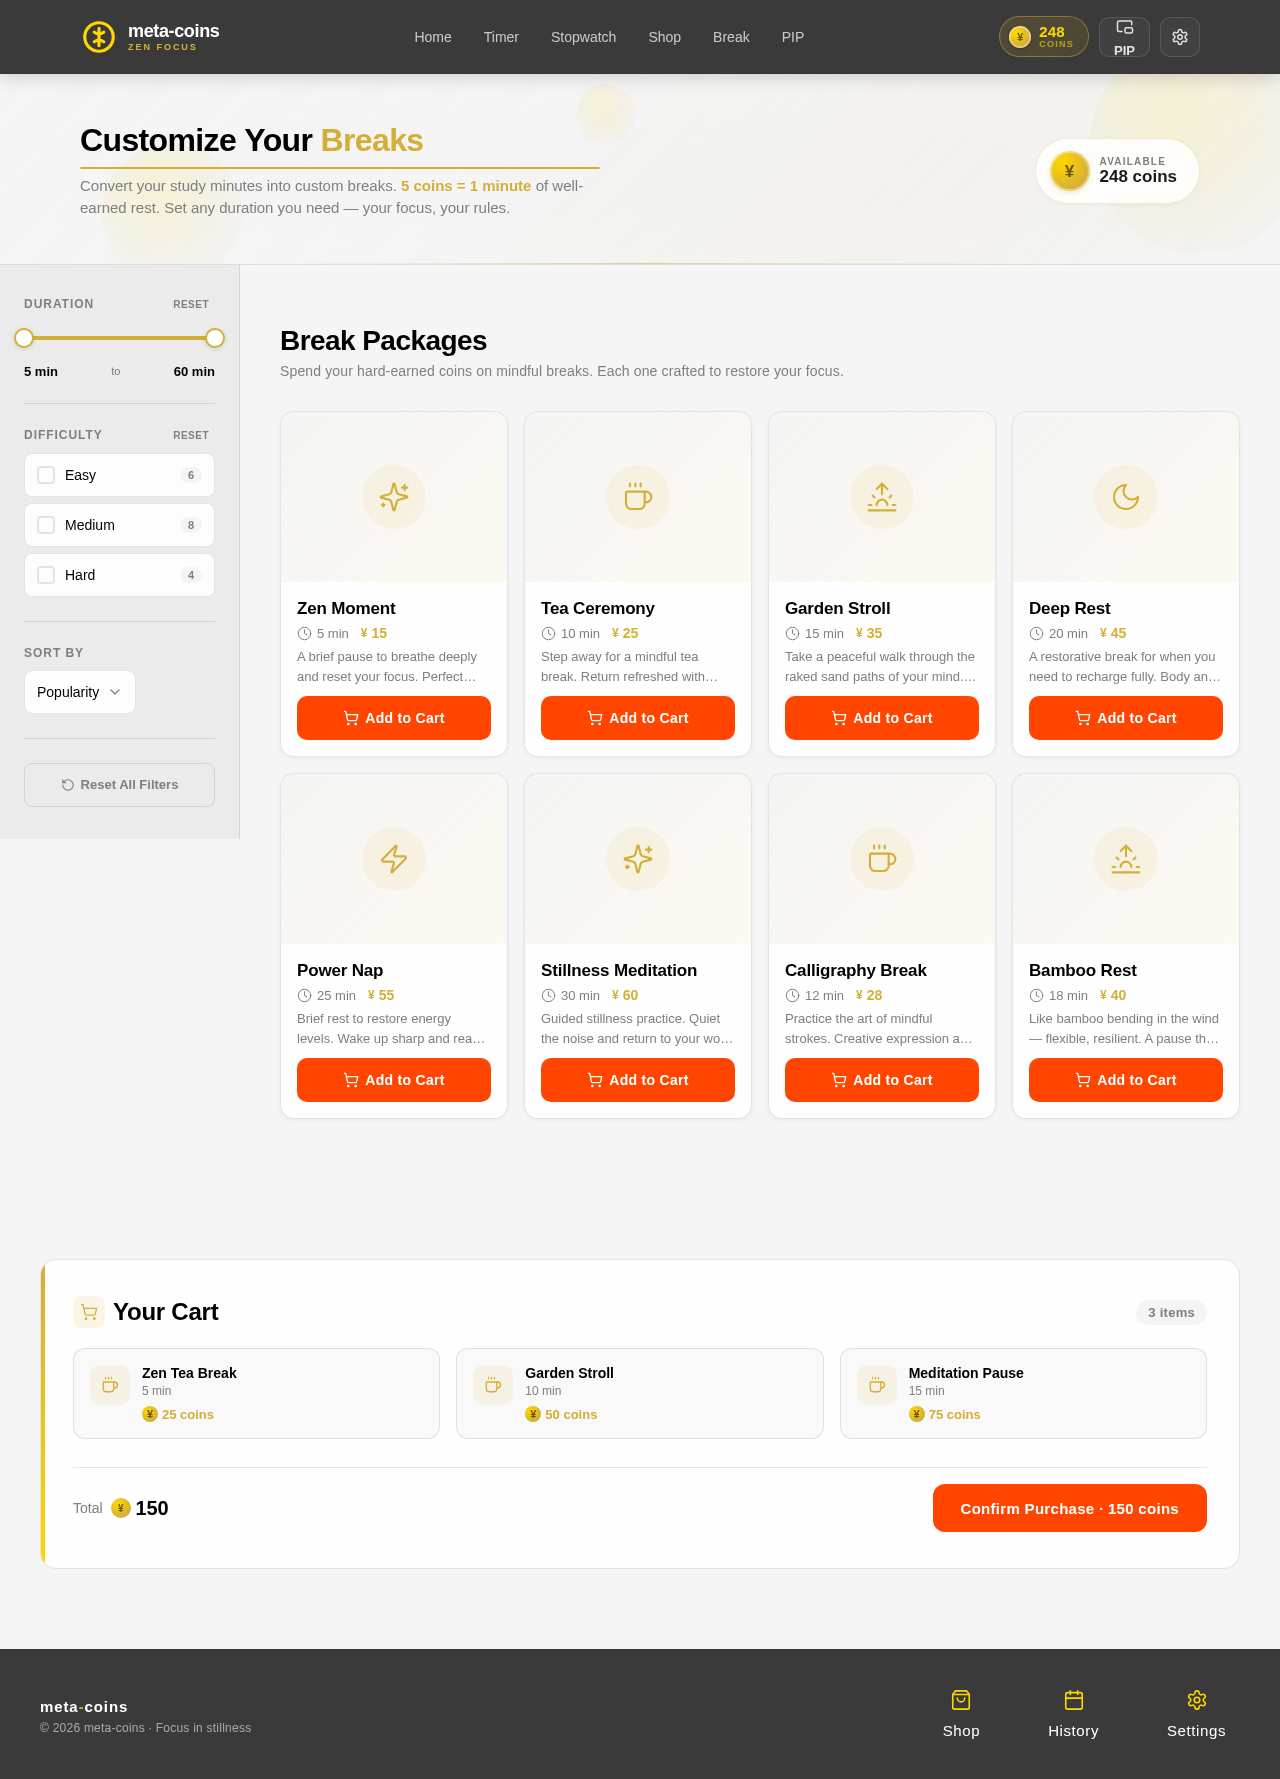Screen dimensions: 1280x1779
Task: Open the settings gear in header
Action: coord(1180,37)
